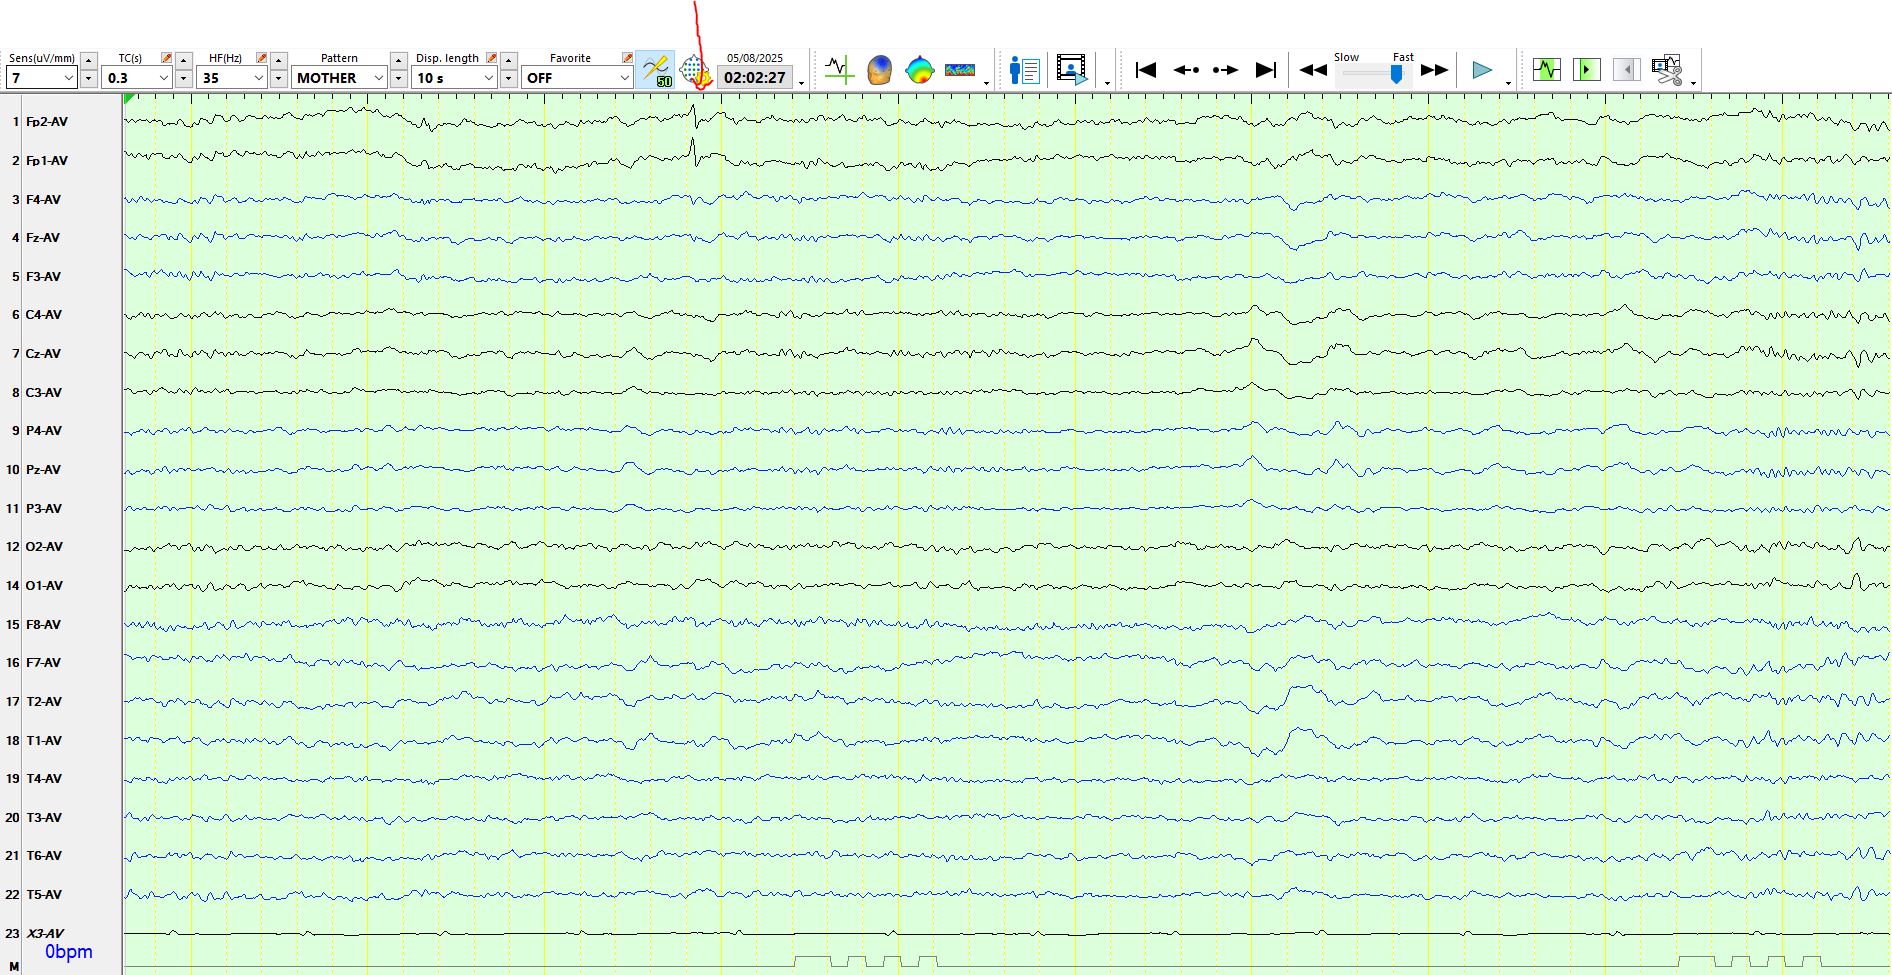
Task: Select previous Pattern with the up arrow
Action: click(x=399, y=60)
